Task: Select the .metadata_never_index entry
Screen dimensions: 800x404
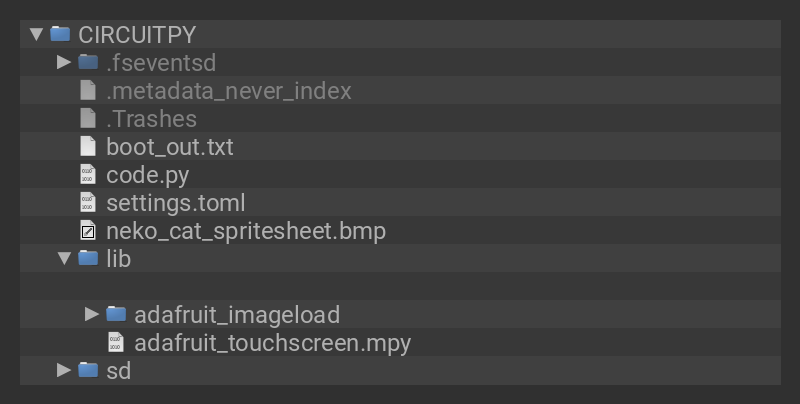Action: pos(229,90)
